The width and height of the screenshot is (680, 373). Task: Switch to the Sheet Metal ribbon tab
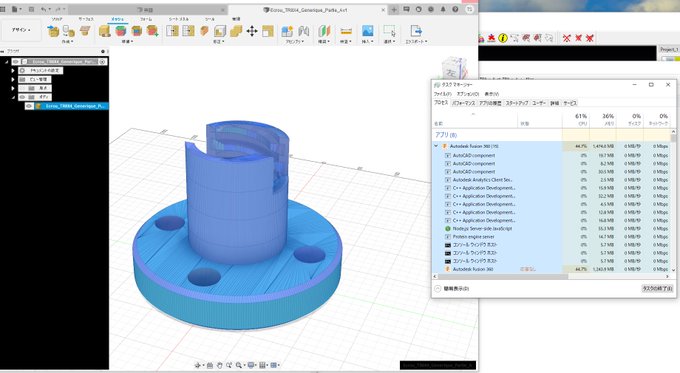[178, 19]
